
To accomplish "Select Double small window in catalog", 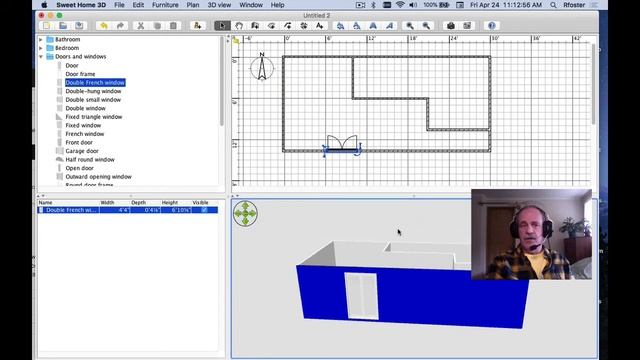I will pyautogui.click(x=93, y=100).
